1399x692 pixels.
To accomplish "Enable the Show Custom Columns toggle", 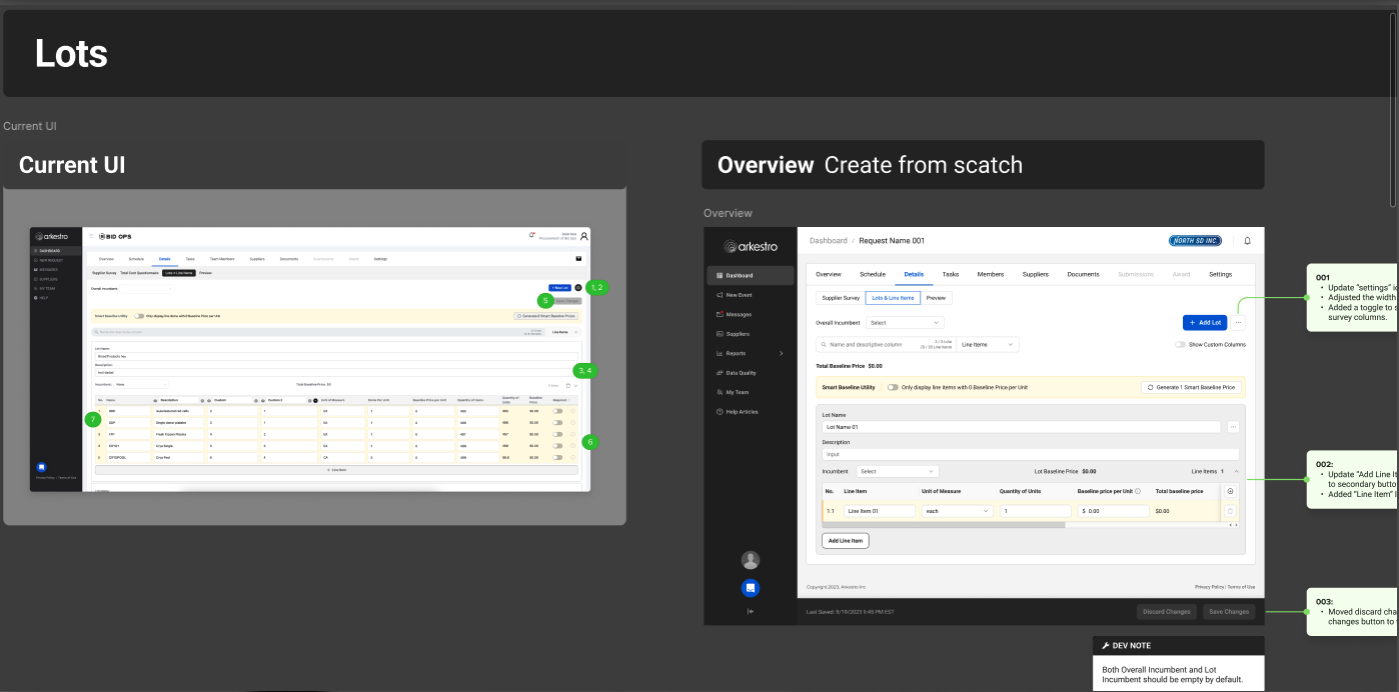I will coord(1180,344).
